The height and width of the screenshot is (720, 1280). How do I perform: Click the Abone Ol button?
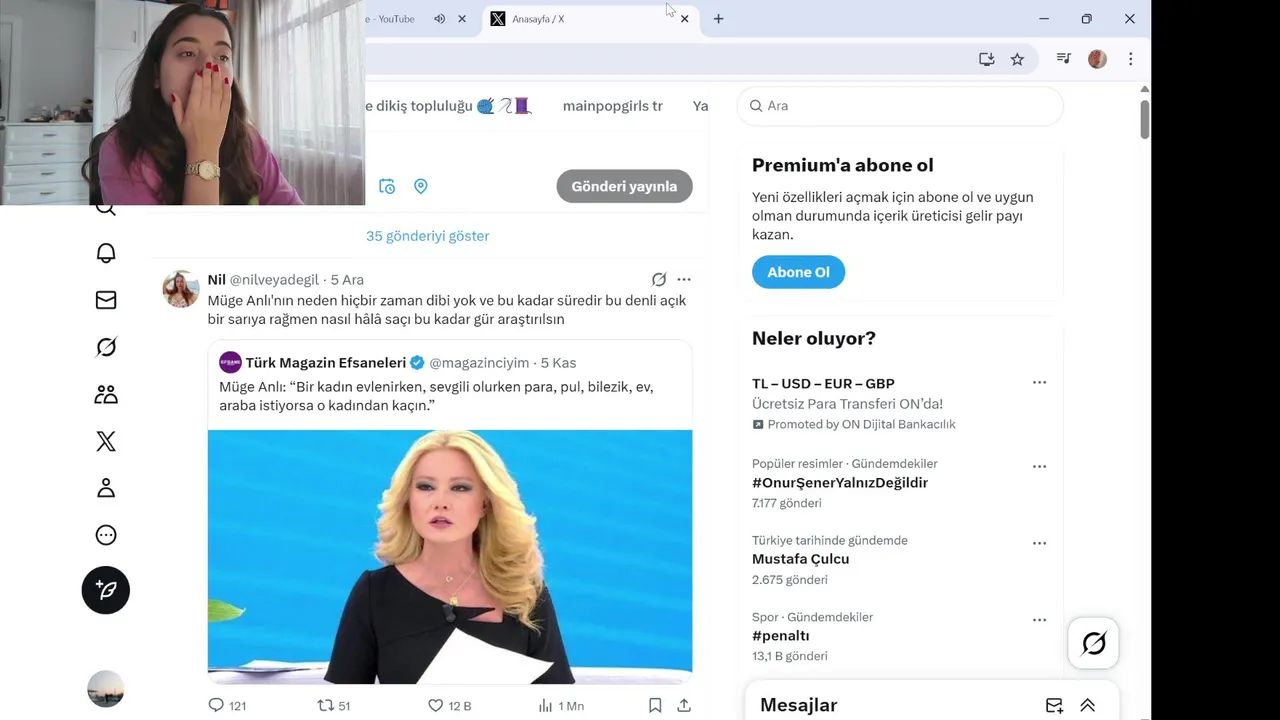(x=798, y=272)
